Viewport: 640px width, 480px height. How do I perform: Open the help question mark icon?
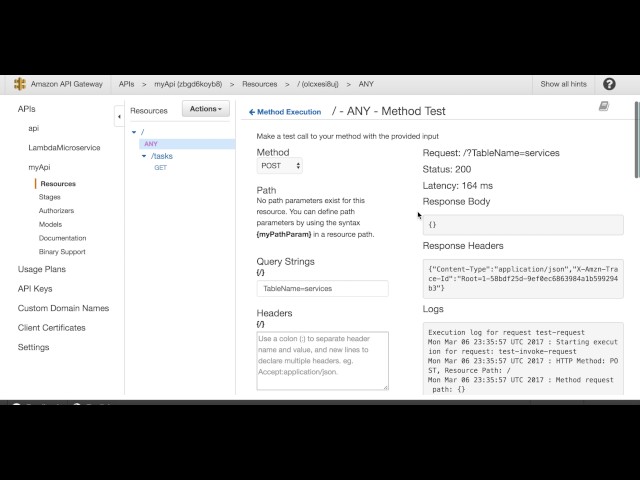(x=609, y=84)
